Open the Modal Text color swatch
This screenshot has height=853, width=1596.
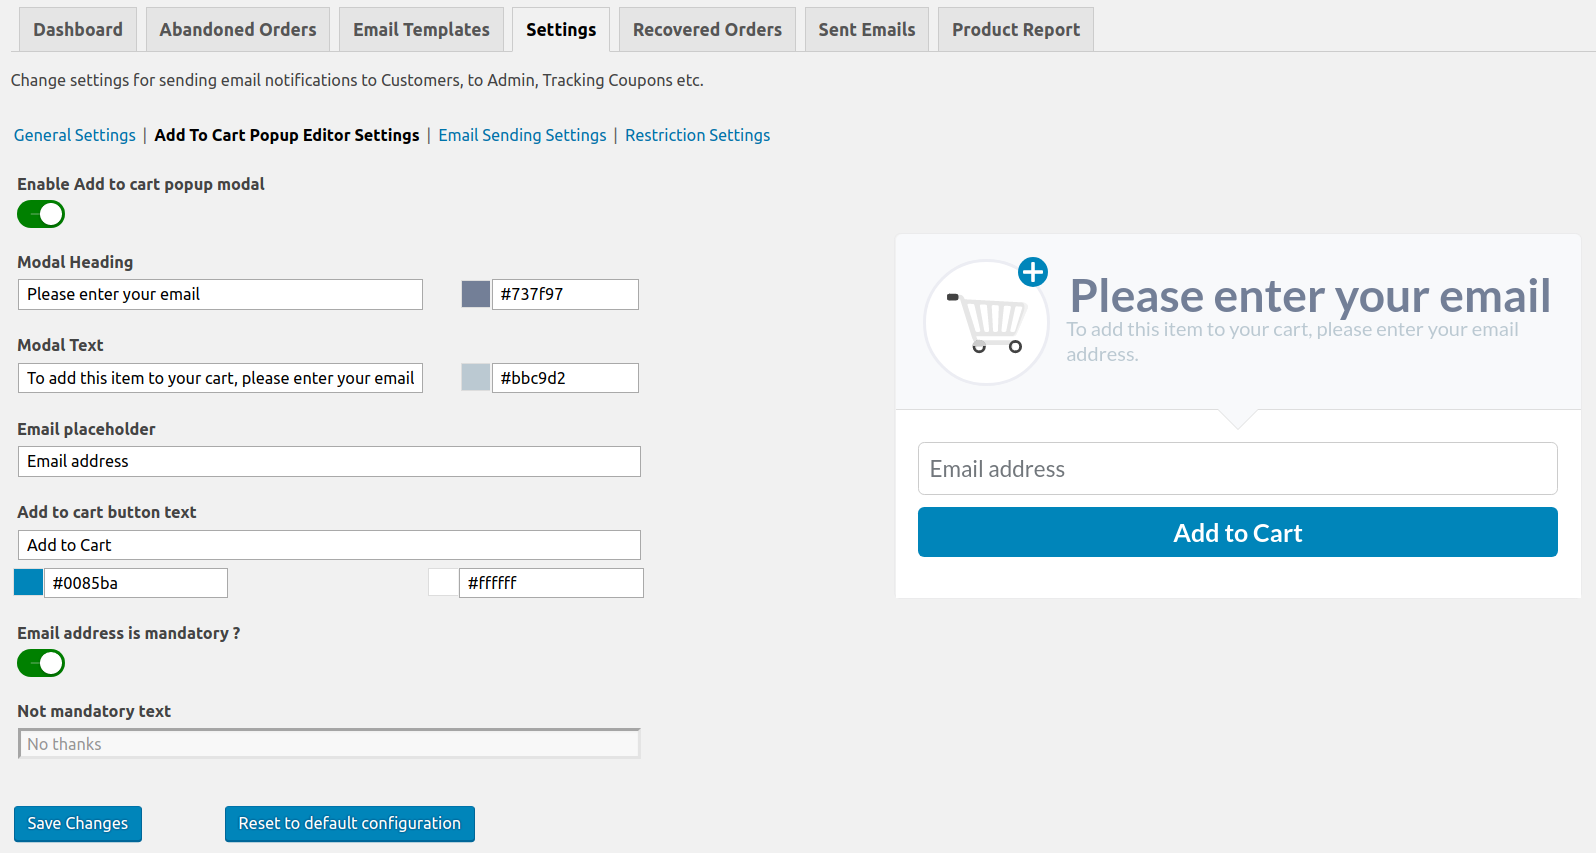[476, 377]
